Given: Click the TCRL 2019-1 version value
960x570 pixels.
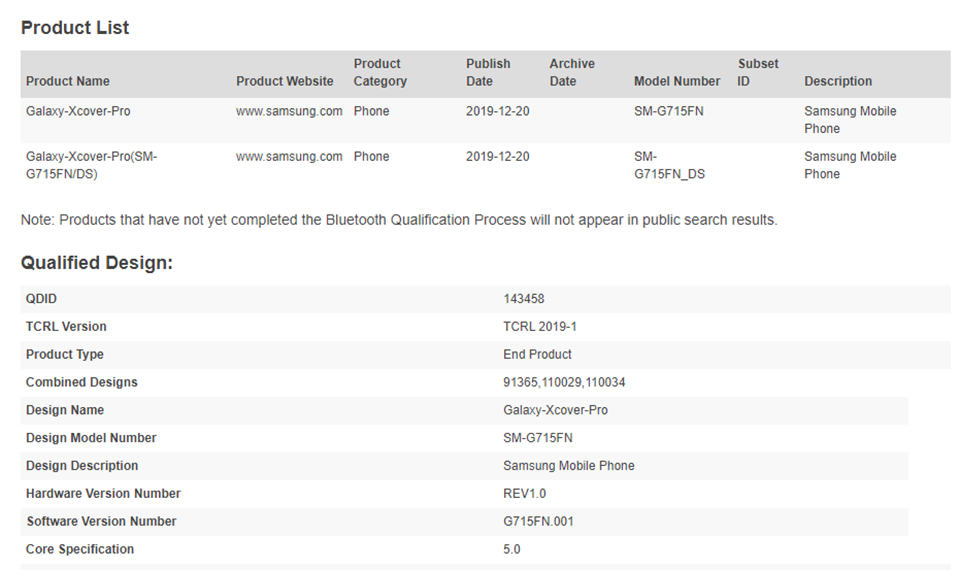Looking at the screenshot, I should 539,326.
